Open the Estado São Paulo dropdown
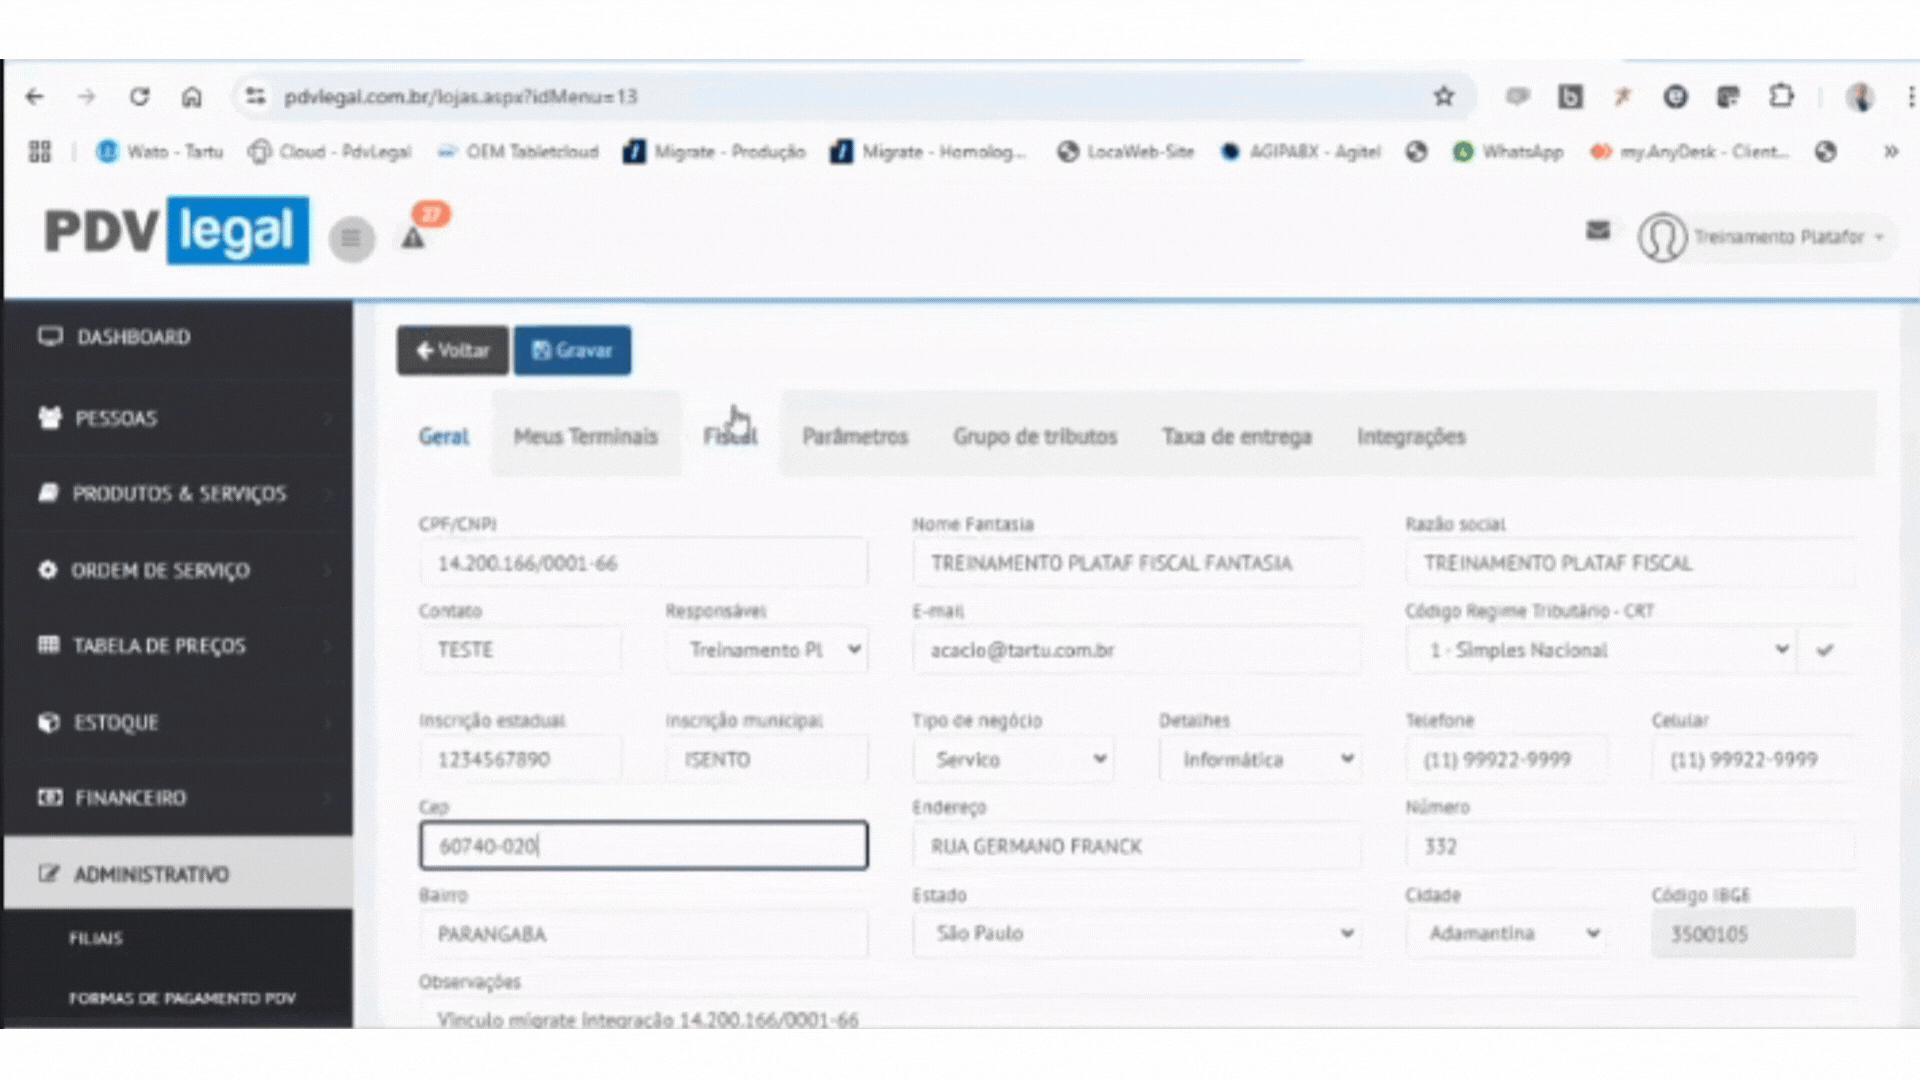This screenshot has height=1080, width=1920. (1135, 933)
